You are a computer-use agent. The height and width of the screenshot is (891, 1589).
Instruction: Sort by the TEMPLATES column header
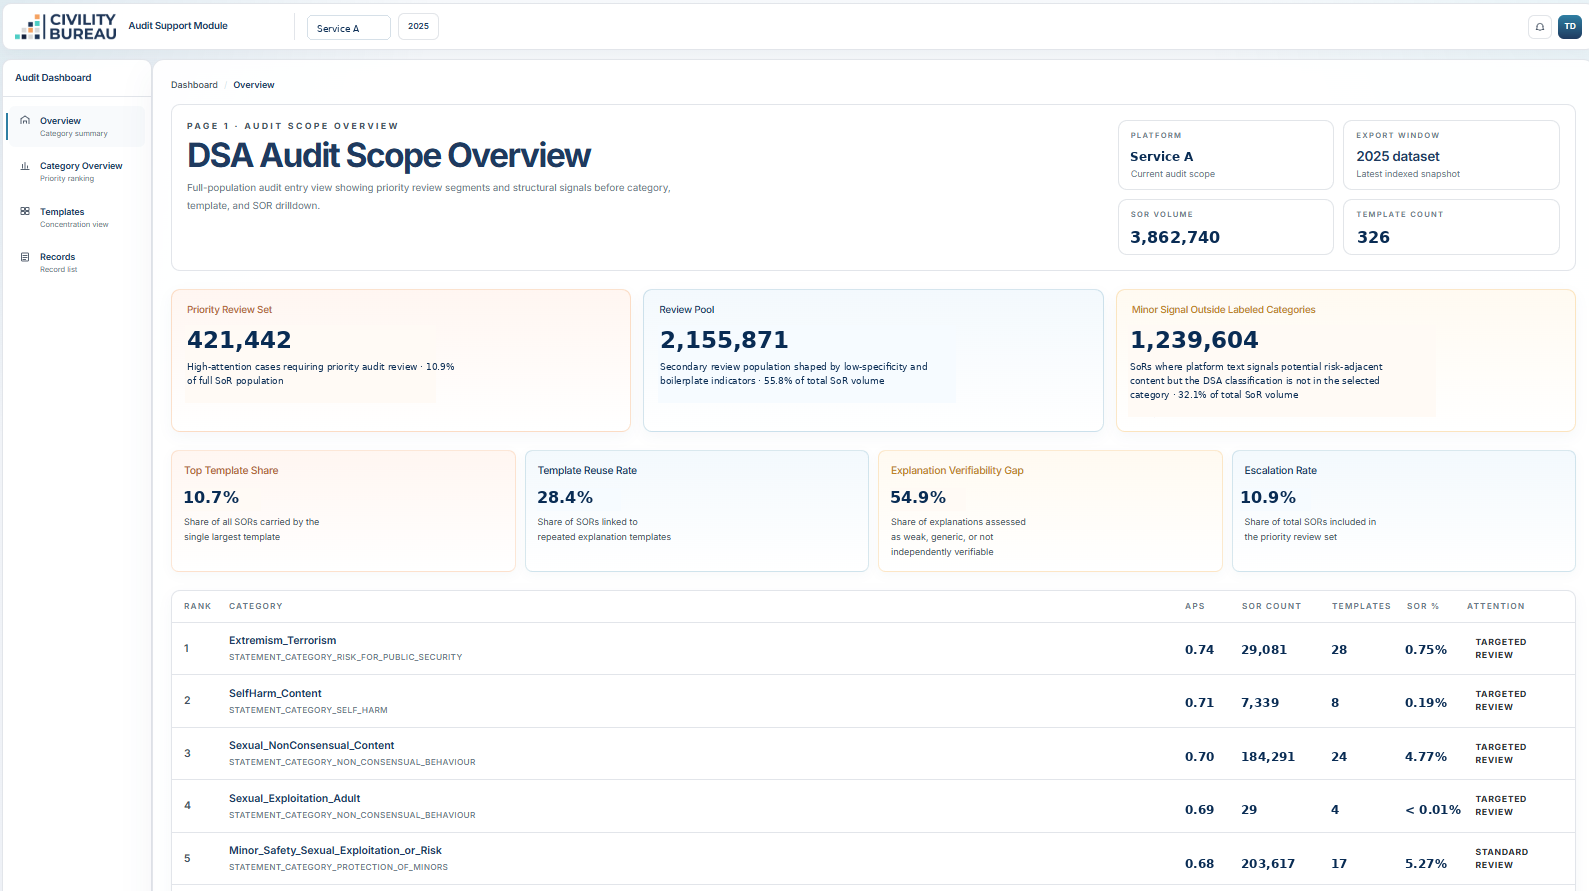click(x=1361, y=606)
